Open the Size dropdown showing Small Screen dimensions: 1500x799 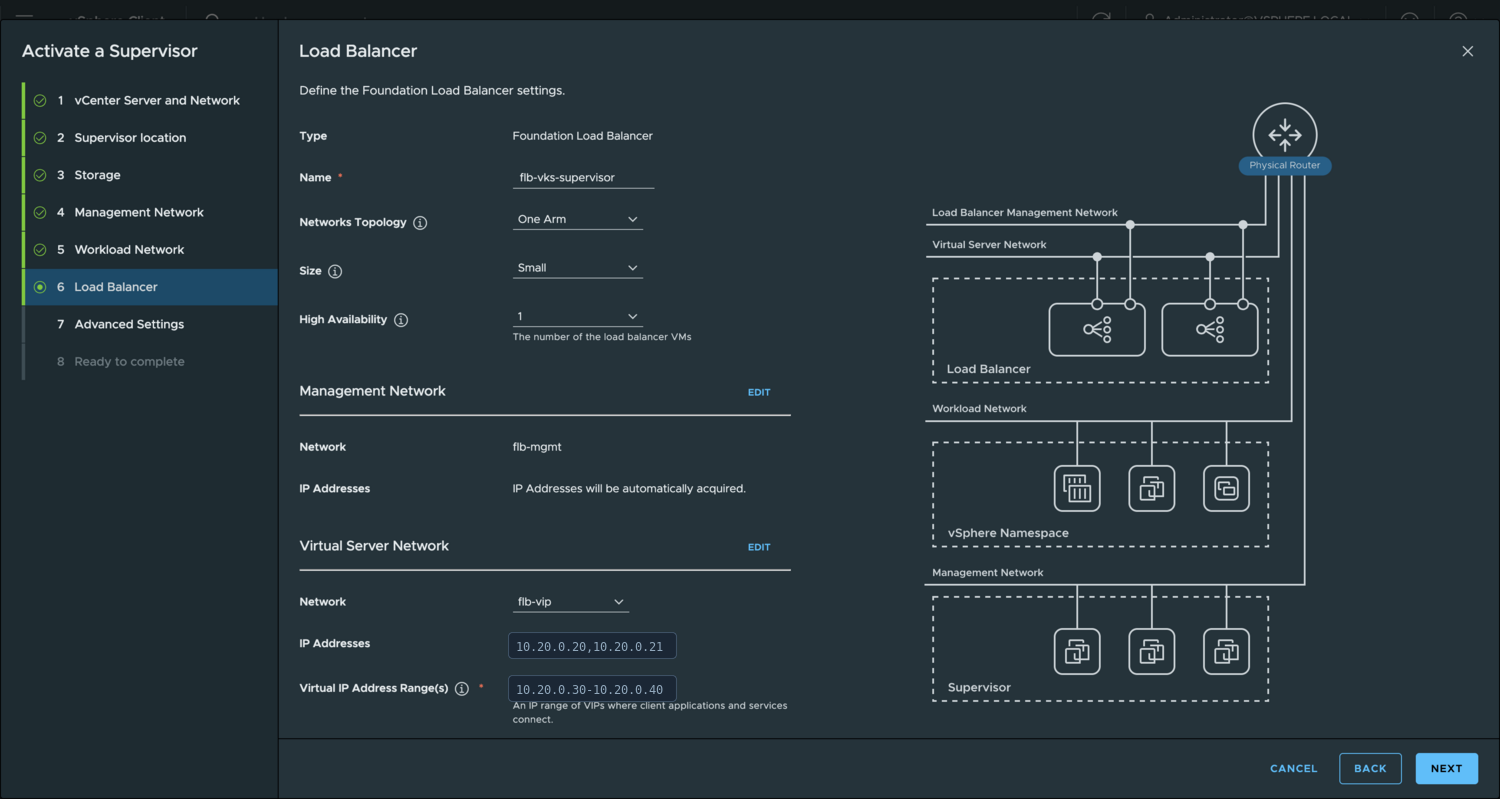coord(578,268)
